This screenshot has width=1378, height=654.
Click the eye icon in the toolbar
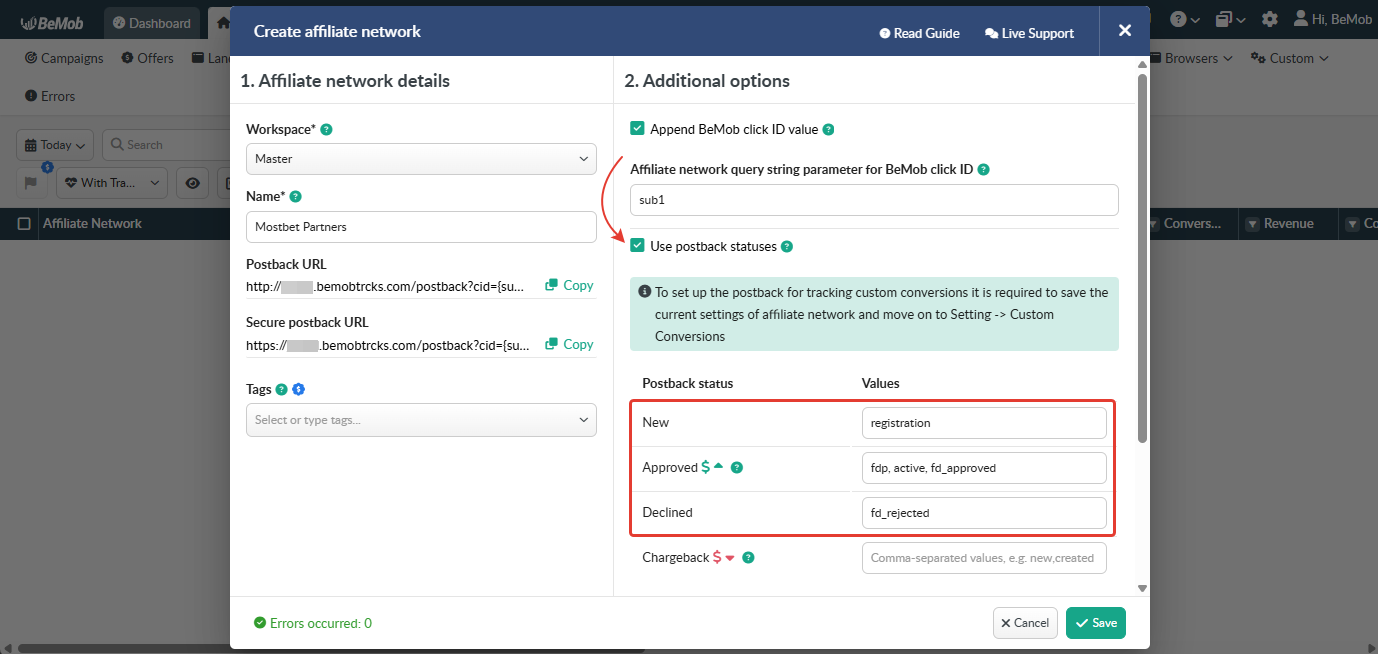[192, 183]
